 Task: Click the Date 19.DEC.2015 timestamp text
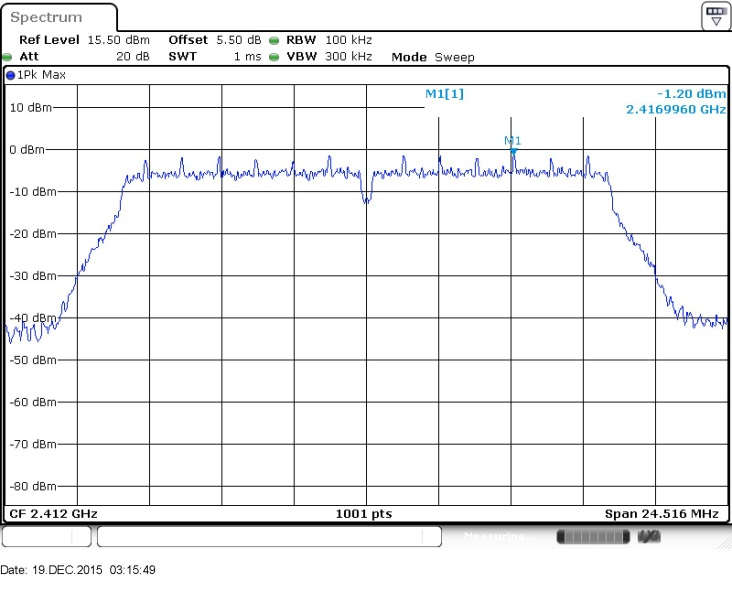pyautogui.click(x=78, y=570)
